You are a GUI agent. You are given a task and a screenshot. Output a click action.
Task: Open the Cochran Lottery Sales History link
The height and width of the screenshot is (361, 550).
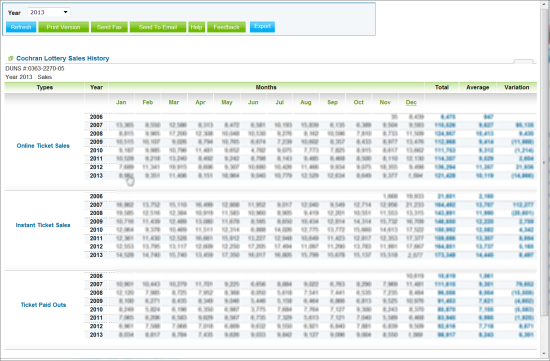point(63,58)
